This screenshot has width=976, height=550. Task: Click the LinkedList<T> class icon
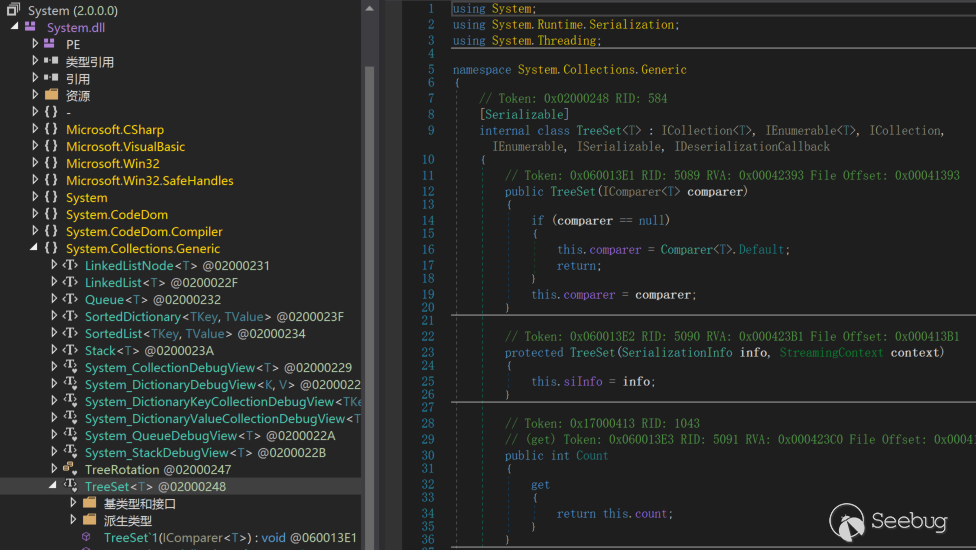coord(70,282)
